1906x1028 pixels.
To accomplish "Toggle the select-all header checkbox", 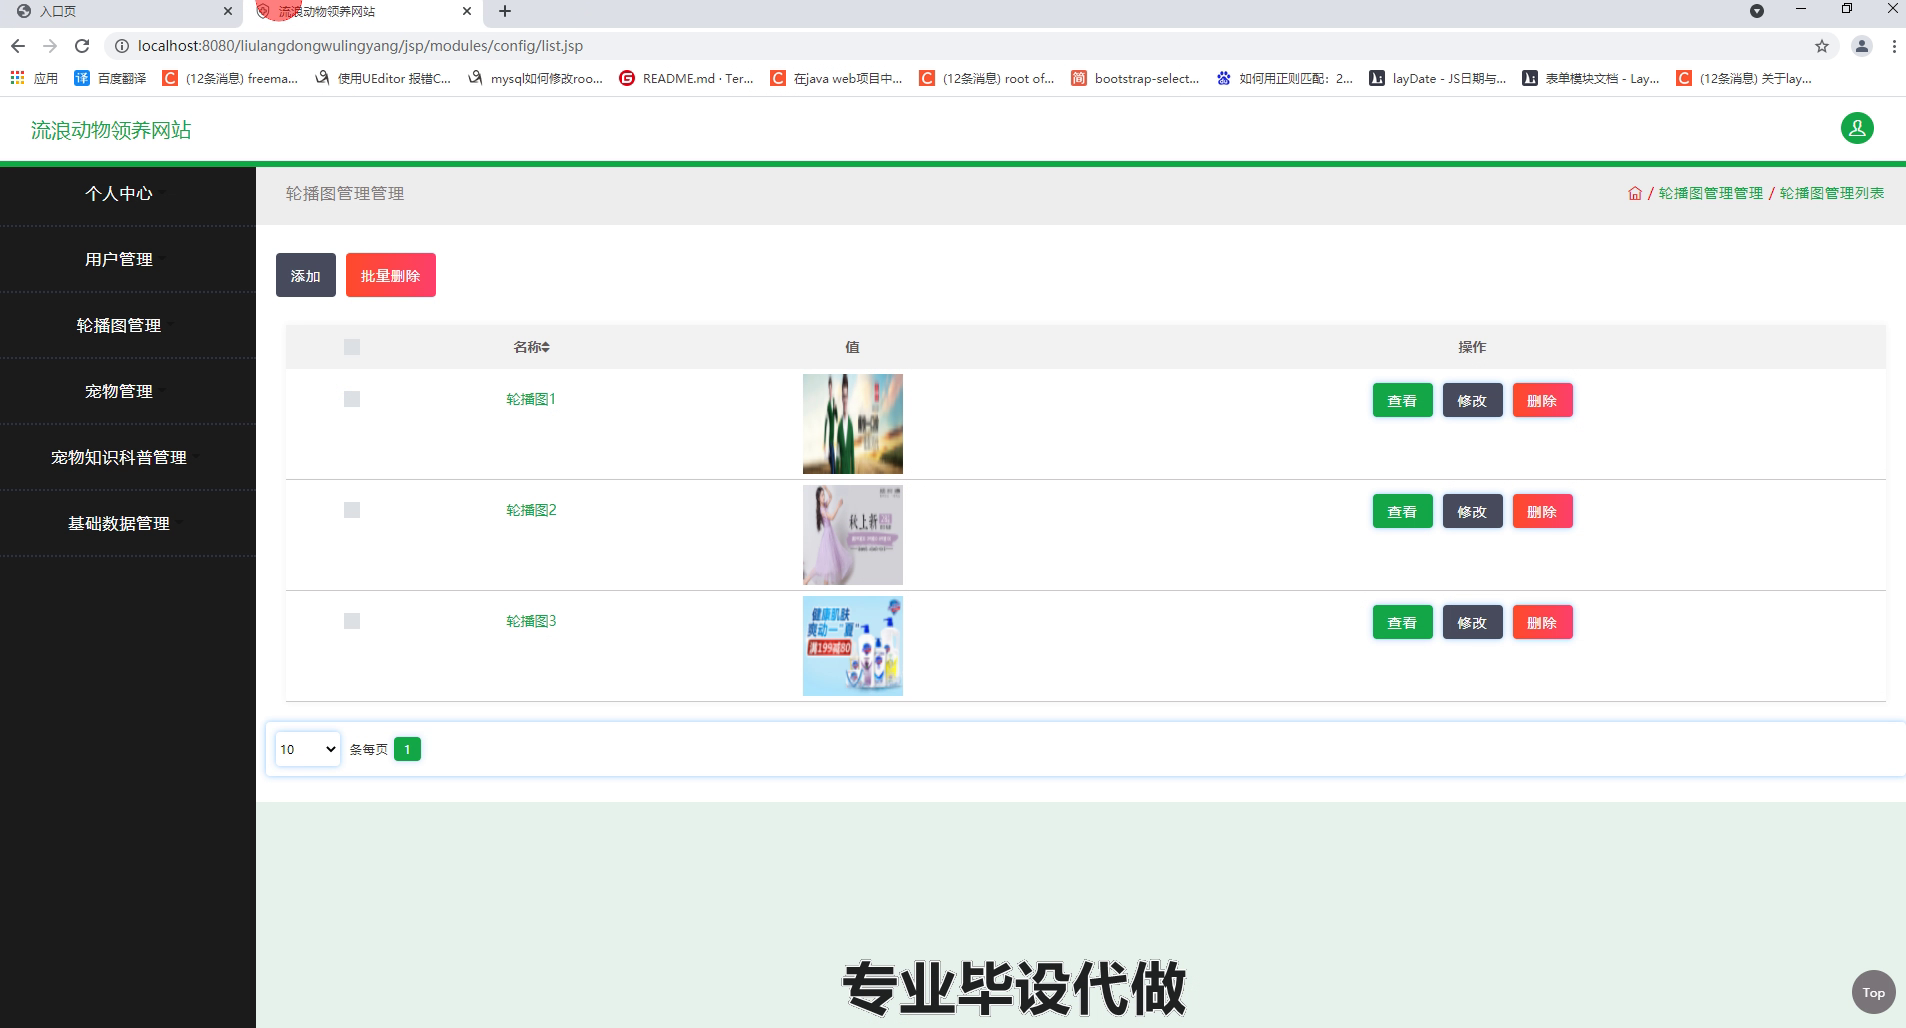I will click(x=352, y=347).
